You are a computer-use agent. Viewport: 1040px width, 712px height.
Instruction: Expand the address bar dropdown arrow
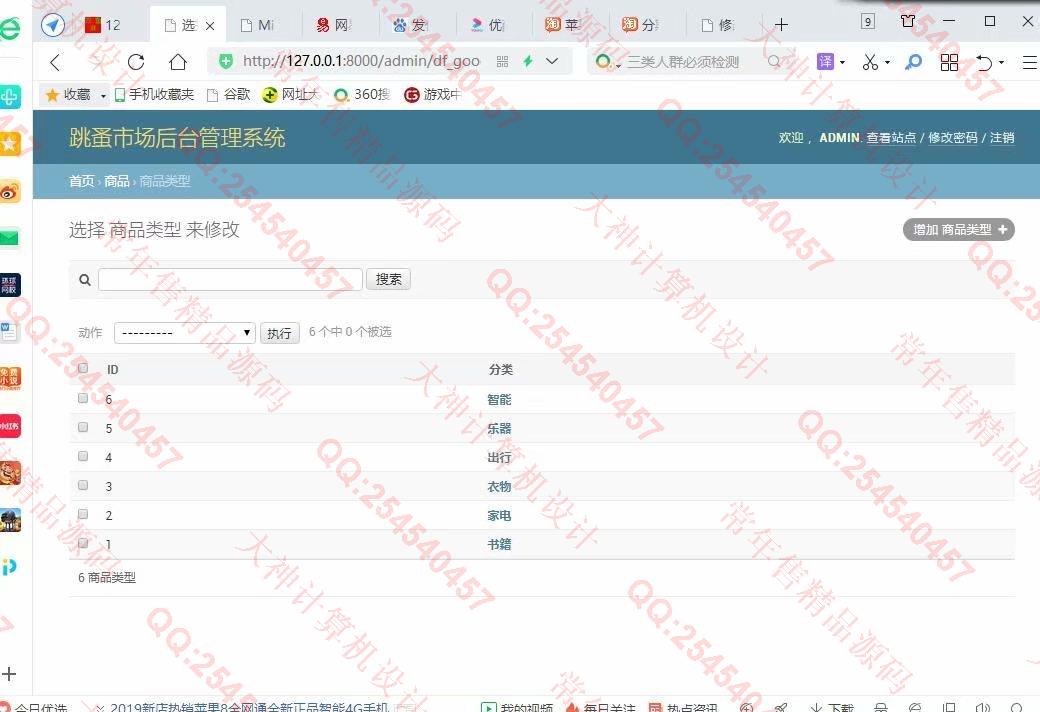click(x=552, y=62)
